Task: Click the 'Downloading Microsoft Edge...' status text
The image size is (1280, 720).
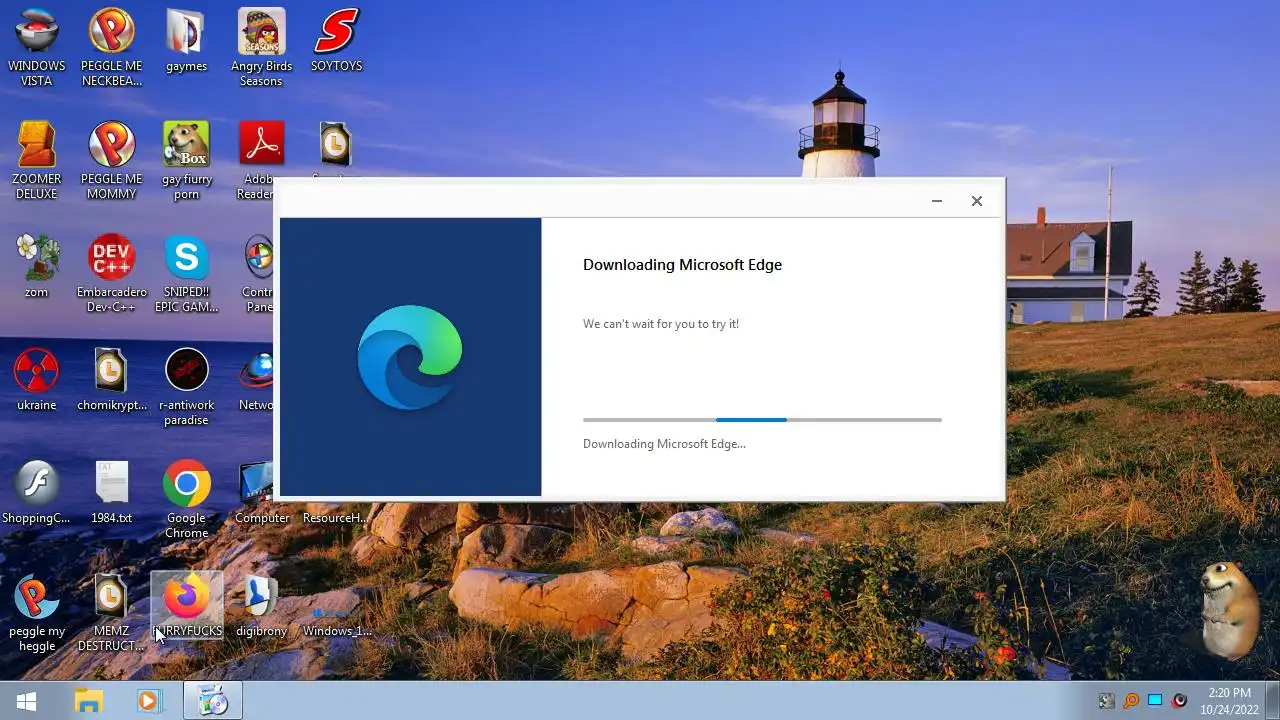Action: [664, 444]
